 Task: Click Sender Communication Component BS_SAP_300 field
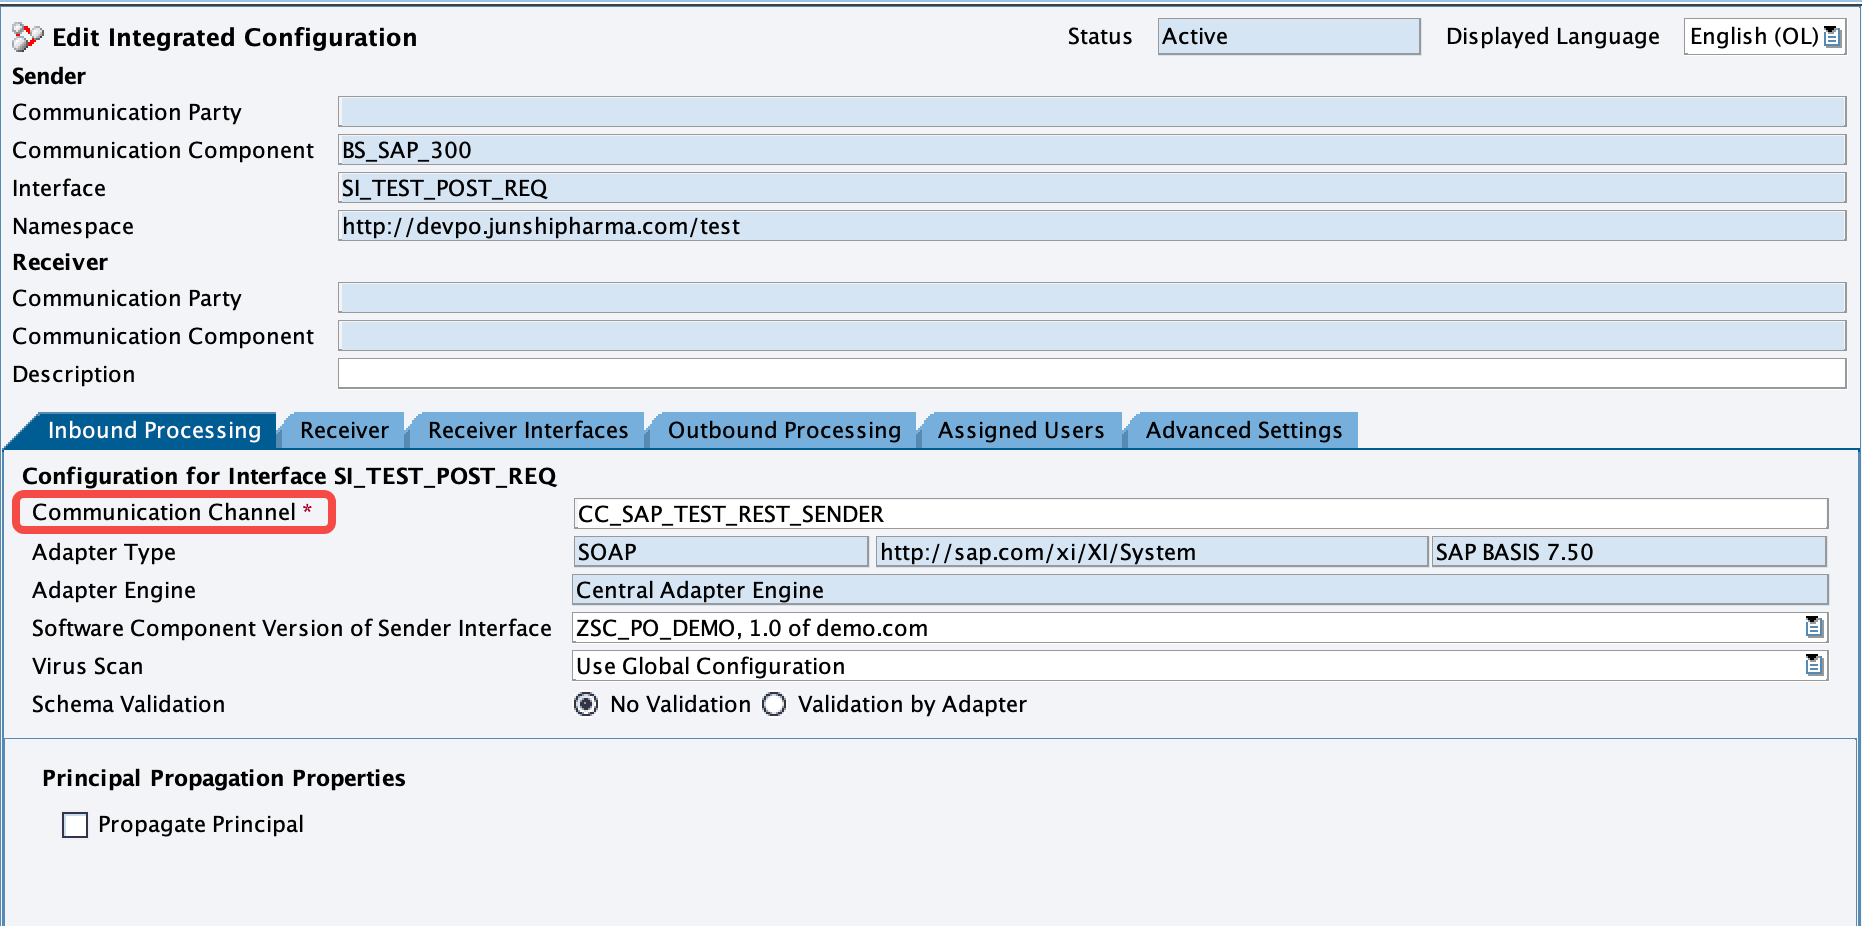[1092, 149]
